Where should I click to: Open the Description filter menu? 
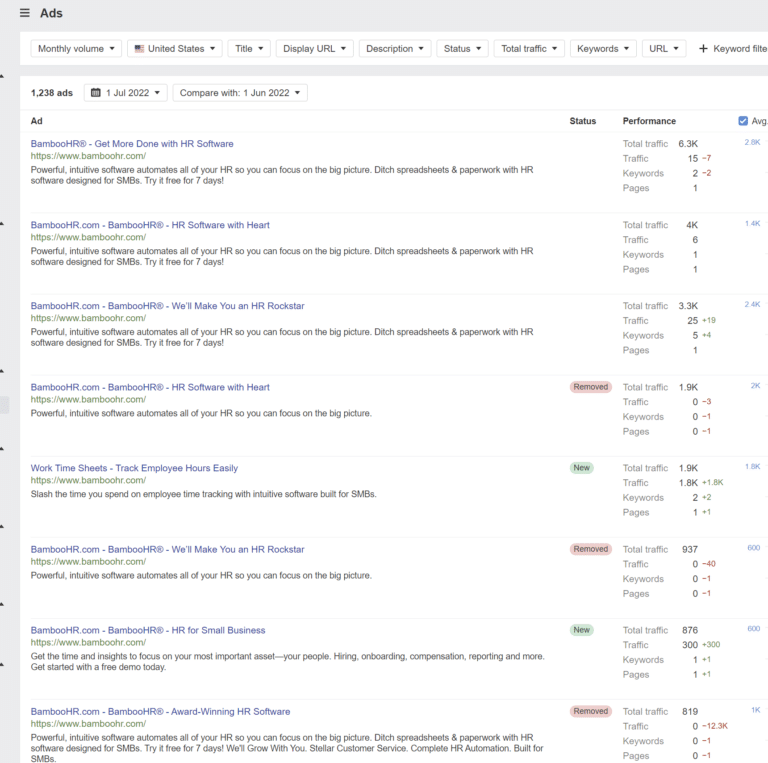click(x=394, y=48)
